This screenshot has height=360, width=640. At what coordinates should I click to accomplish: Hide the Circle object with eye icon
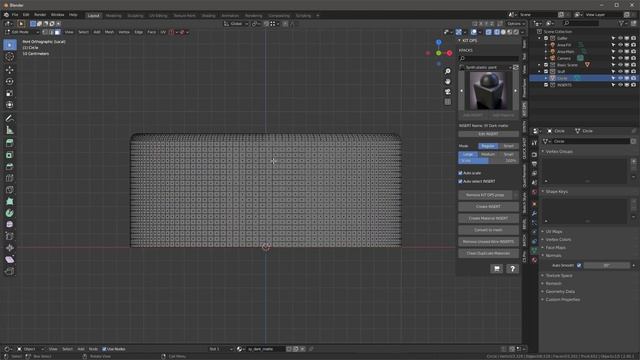click(x=620, y=78)
